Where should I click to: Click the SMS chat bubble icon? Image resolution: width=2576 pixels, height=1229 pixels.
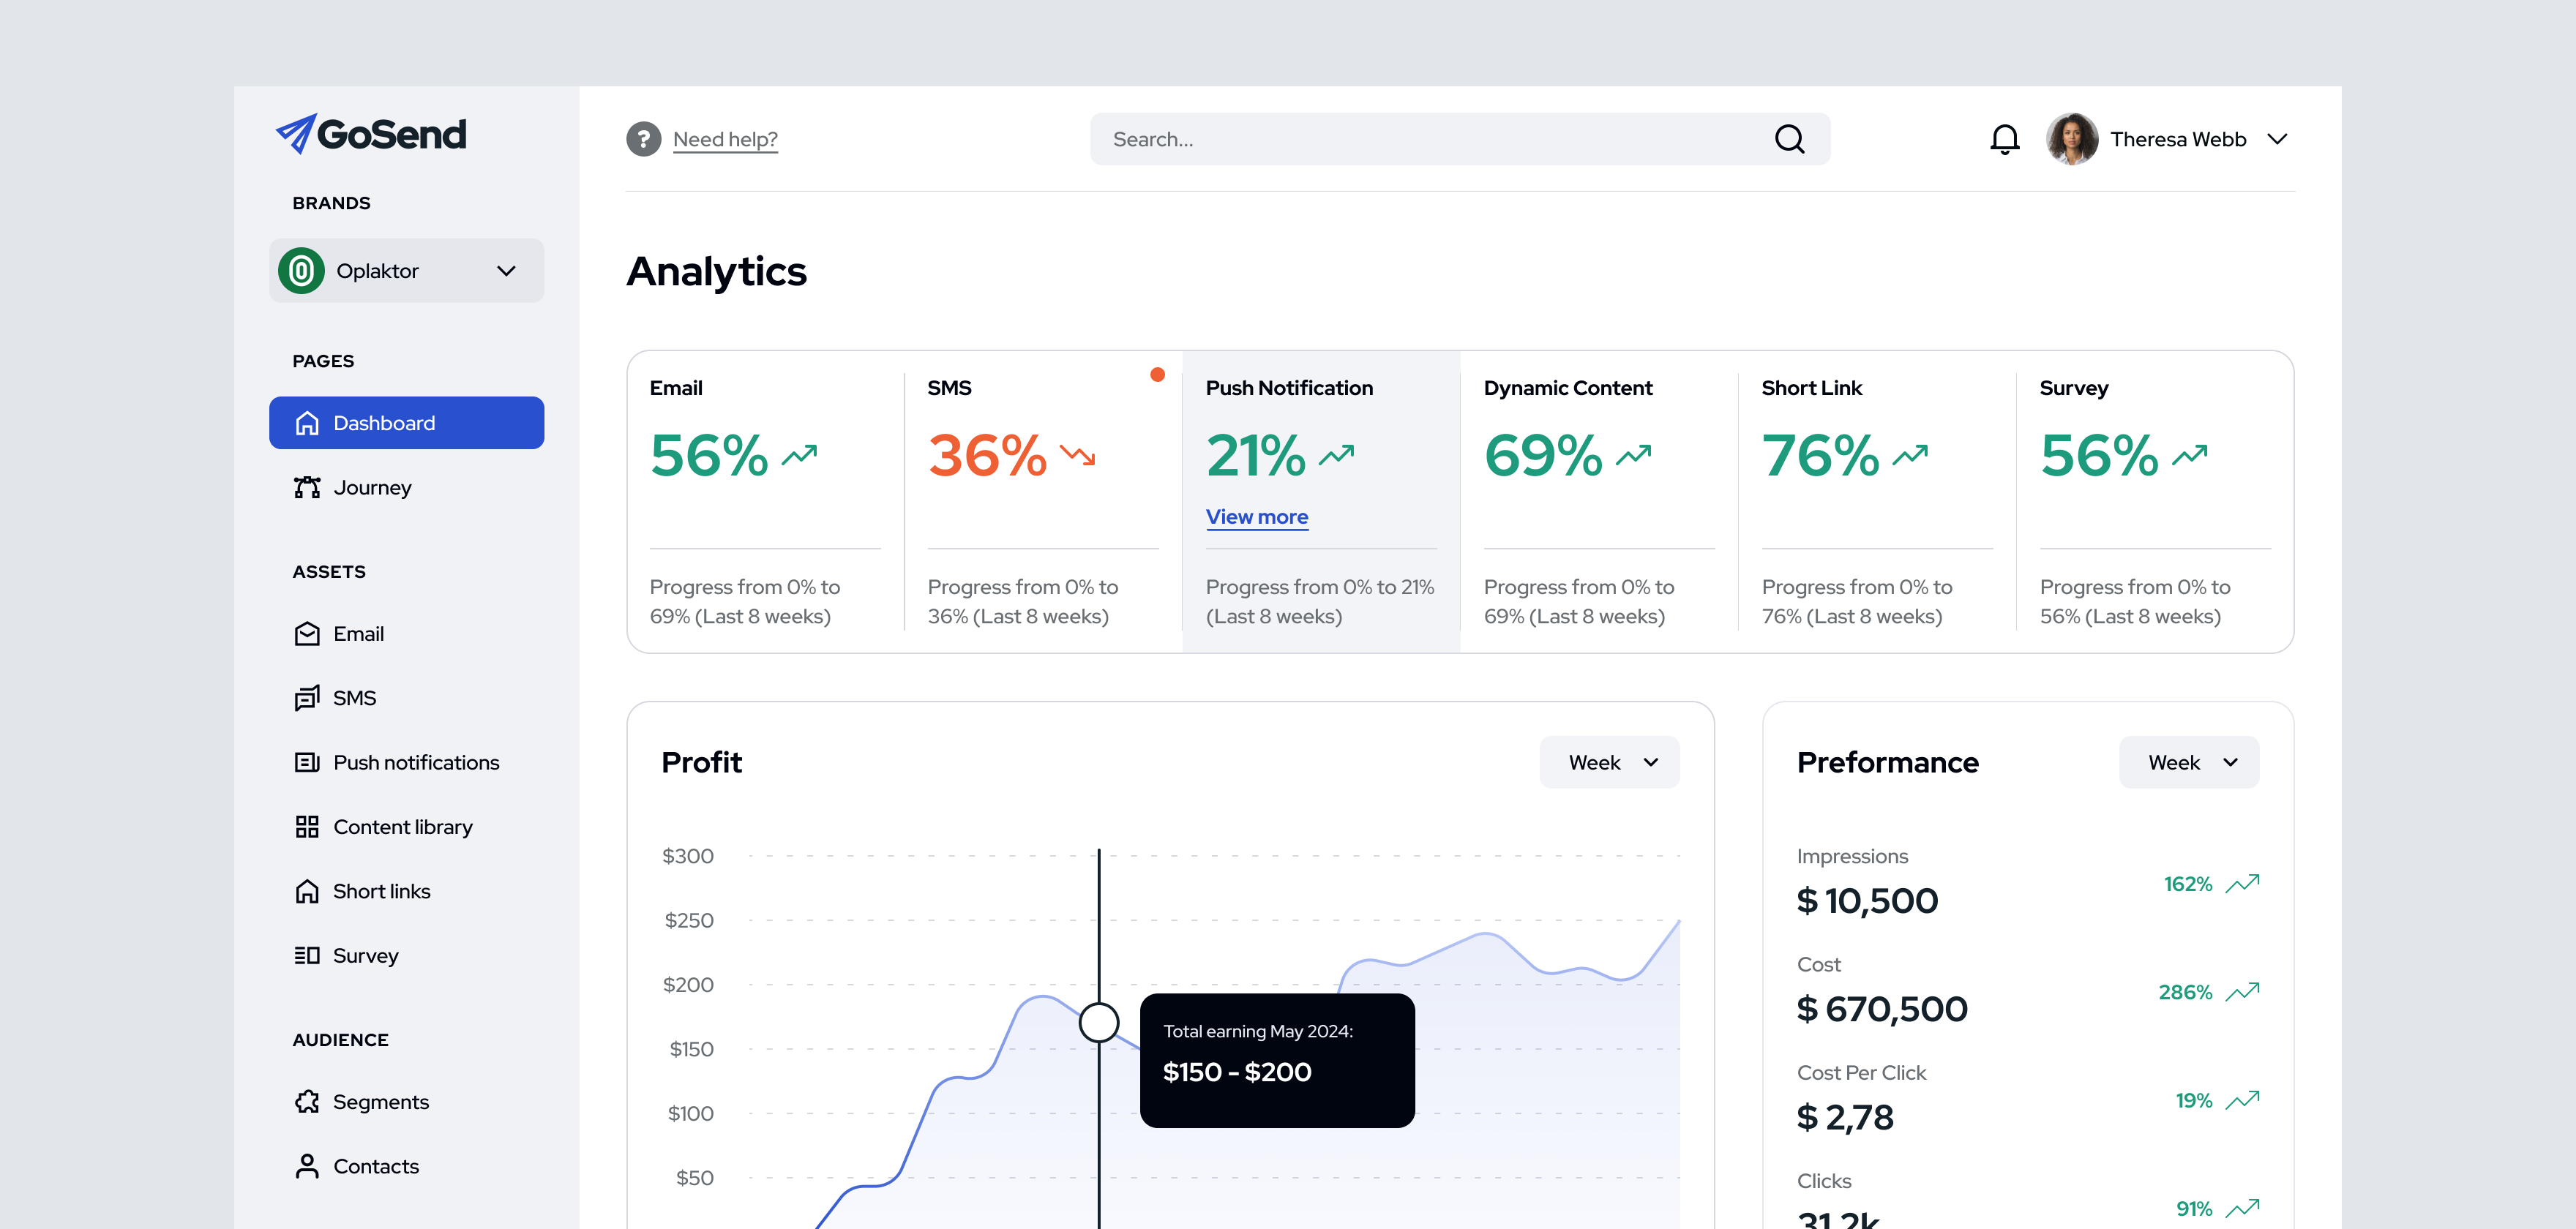click(307, 698)
